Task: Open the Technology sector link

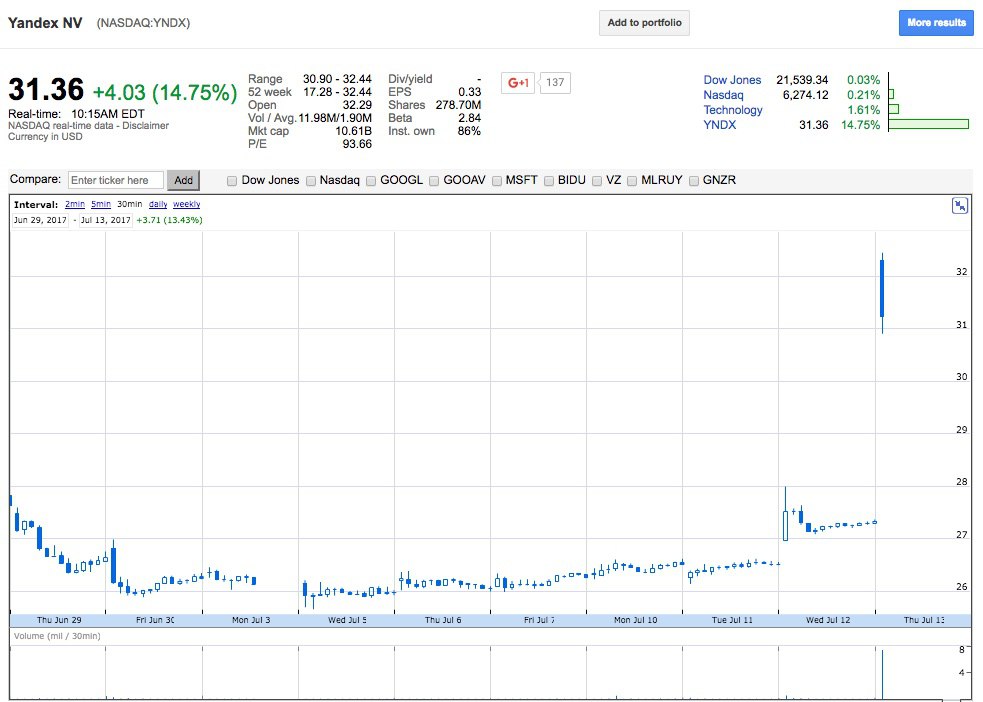Action: [x=733, y=110]
